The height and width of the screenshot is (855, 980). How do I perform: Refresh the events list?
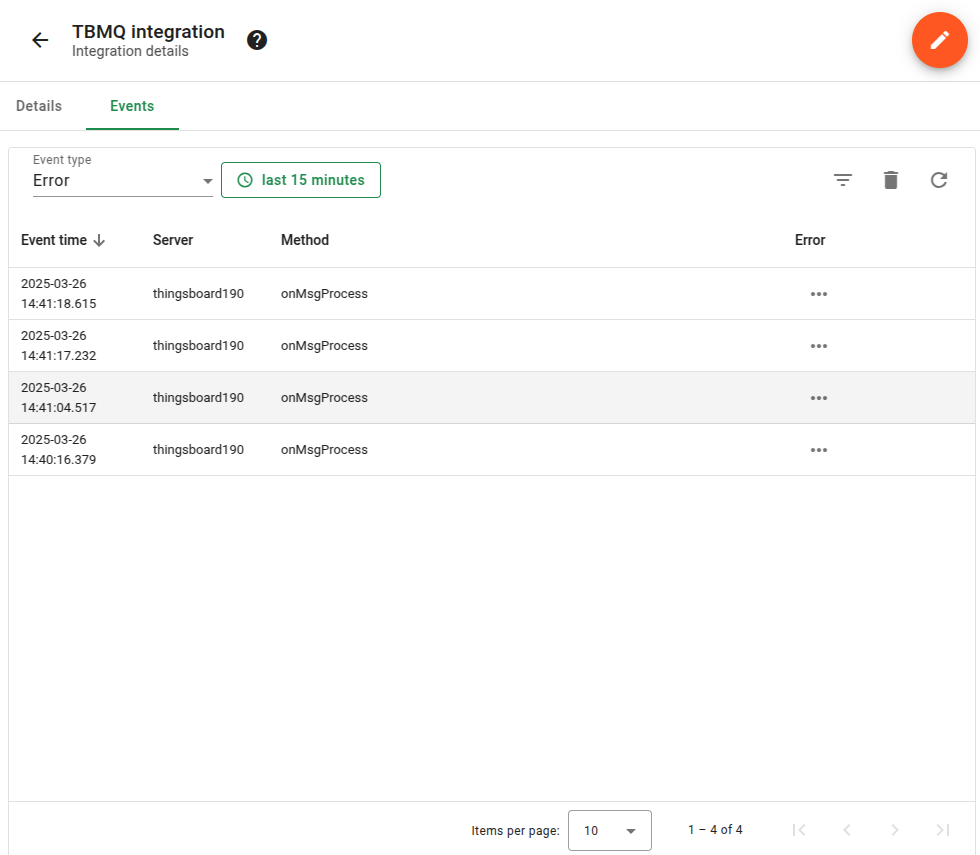(939, 180)
